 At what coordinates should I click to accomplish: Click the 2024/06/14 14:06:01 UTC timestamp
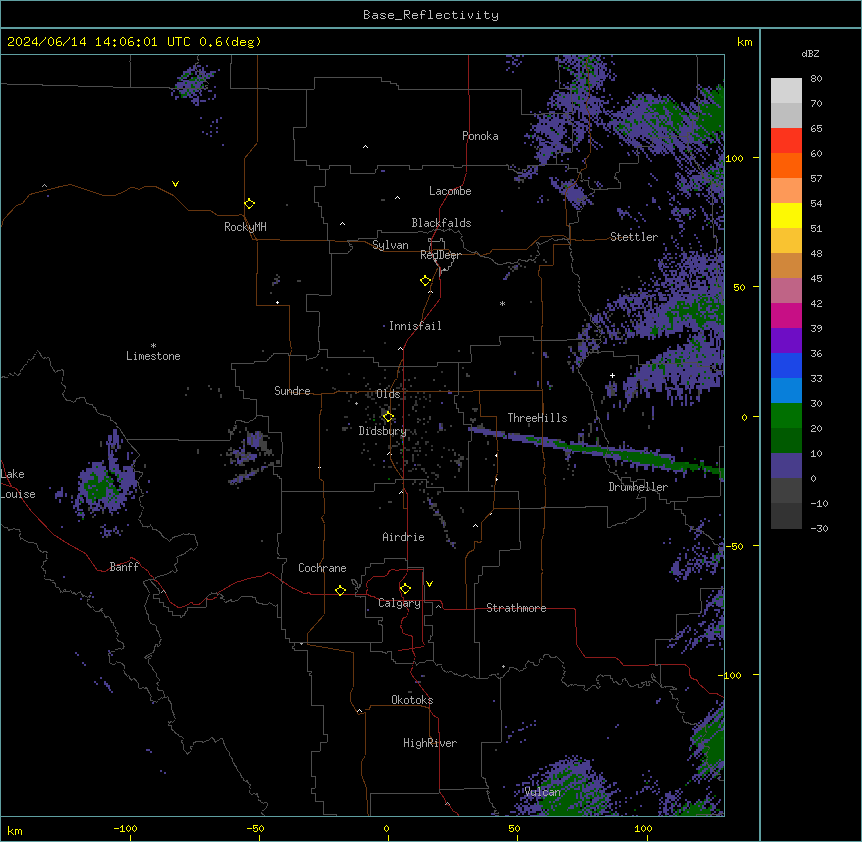pos(134,42)
